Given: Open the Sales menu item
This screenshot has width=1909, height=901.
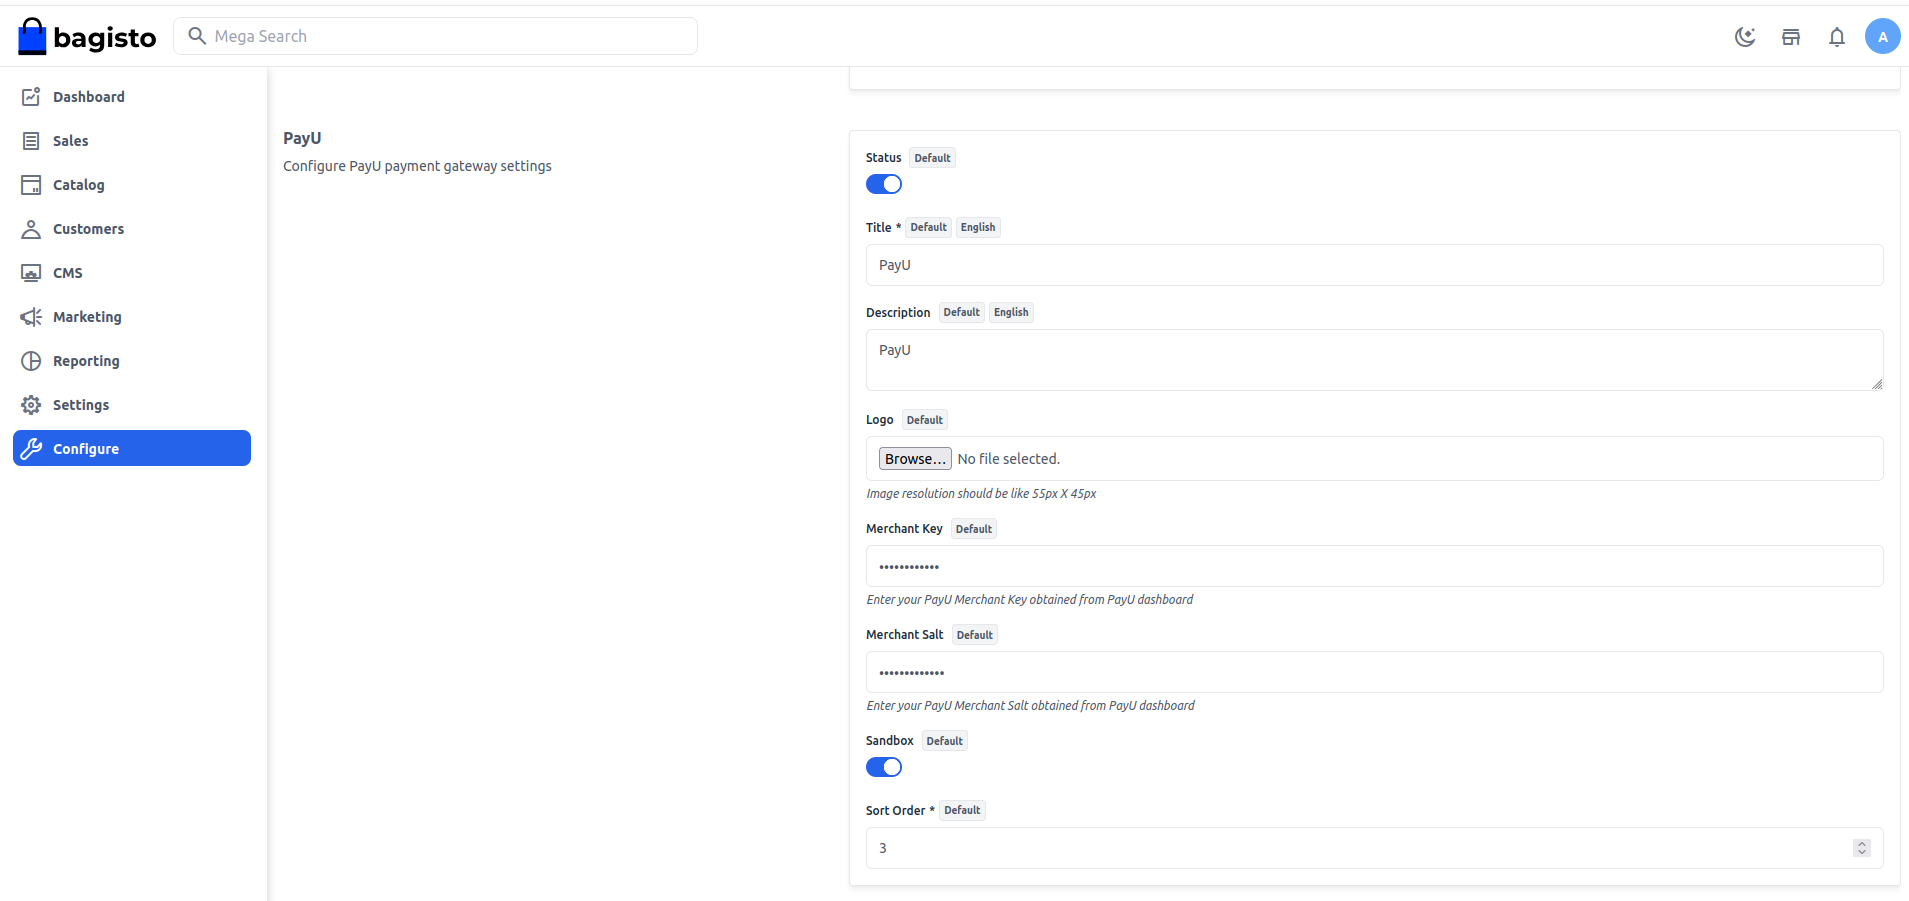Looking at the screenshot, I should coord(71,141).
